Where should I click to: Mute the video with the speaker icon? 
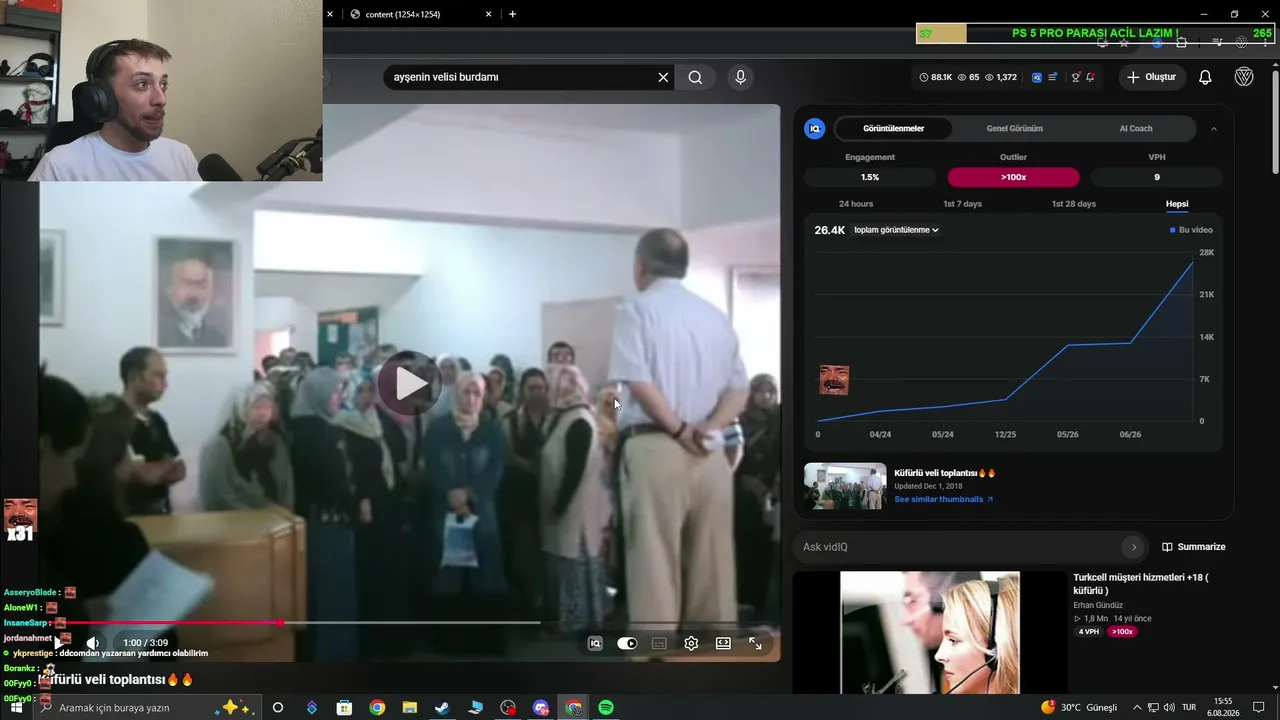pyautogui.click(x=92, y=643)
